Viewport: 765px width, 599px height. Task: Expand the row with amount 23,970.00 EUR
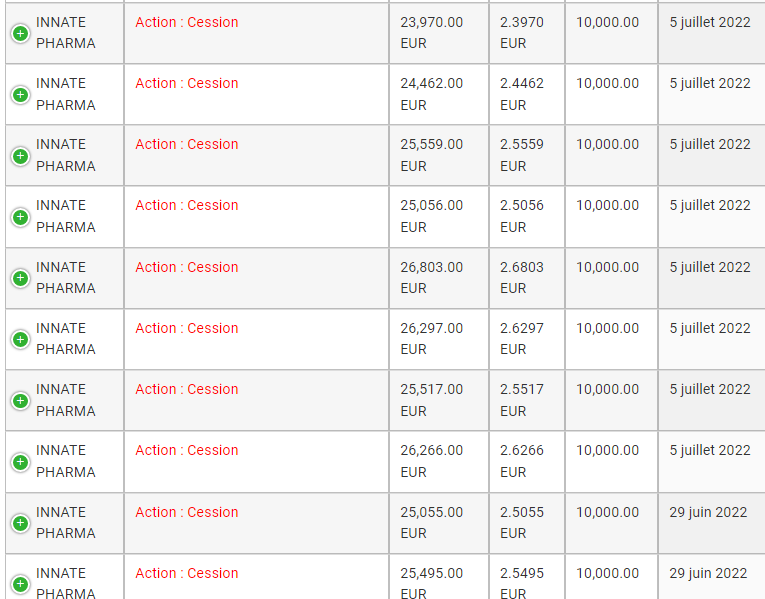[x=20, y=34]
